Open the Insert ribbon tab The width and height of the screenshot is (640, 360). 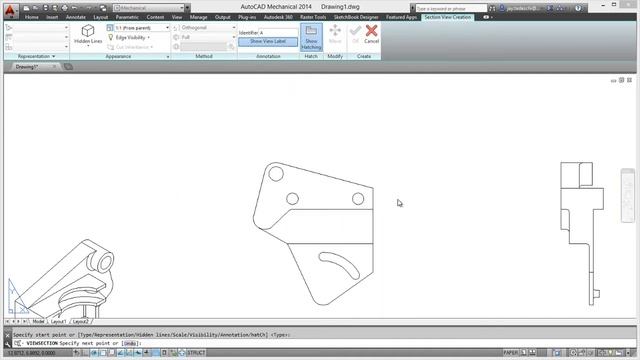52,17
